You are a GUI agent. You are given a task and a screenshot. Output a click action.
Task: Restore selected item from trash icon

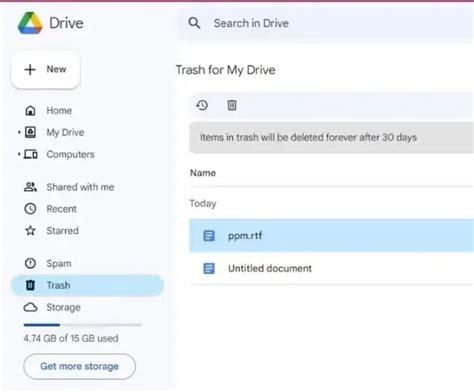(202, 105)
